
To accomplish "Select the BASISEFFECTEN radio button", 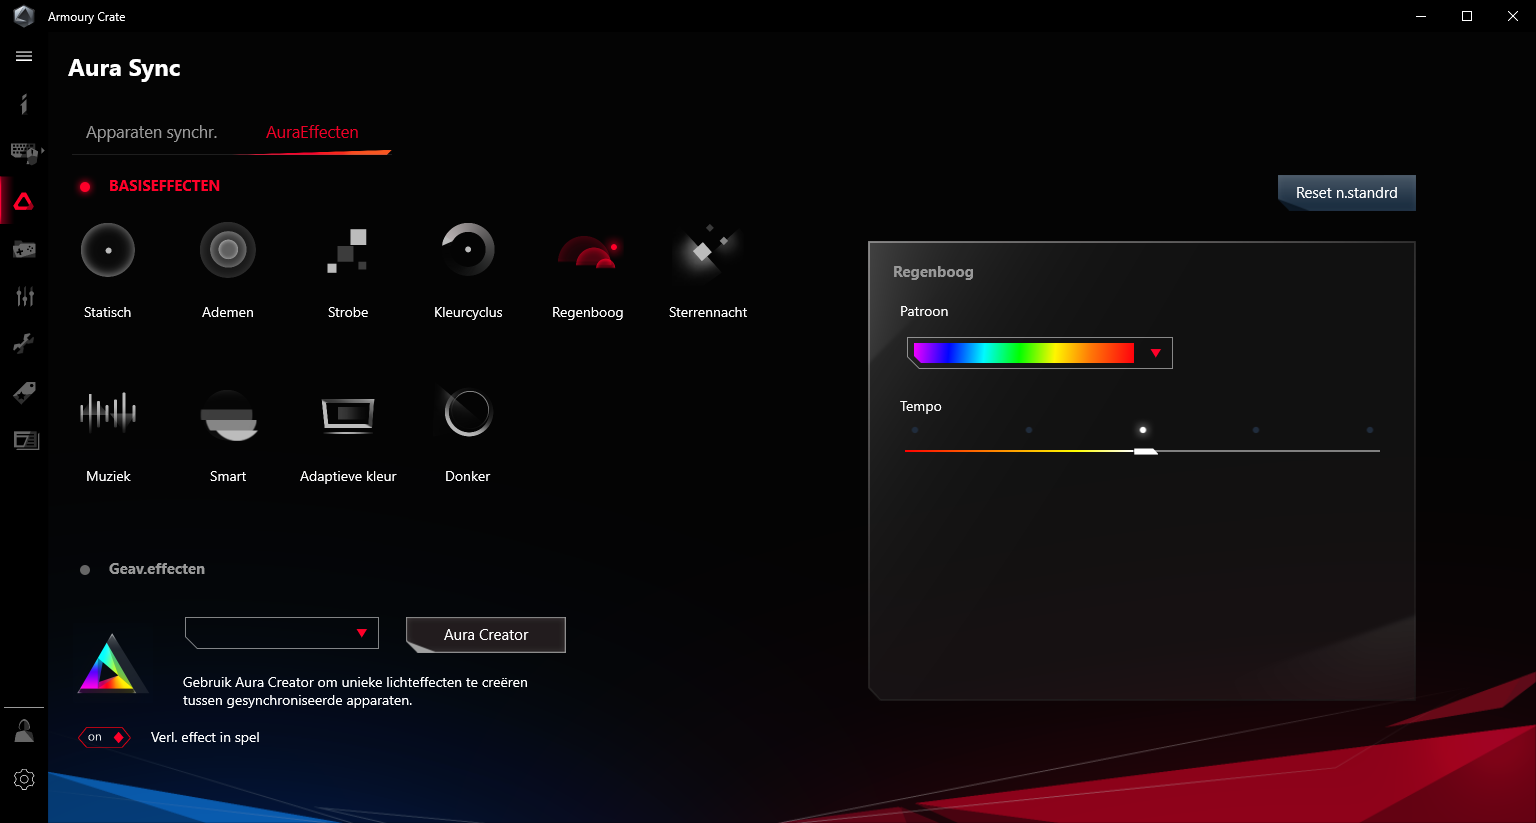I will [85, 187].
